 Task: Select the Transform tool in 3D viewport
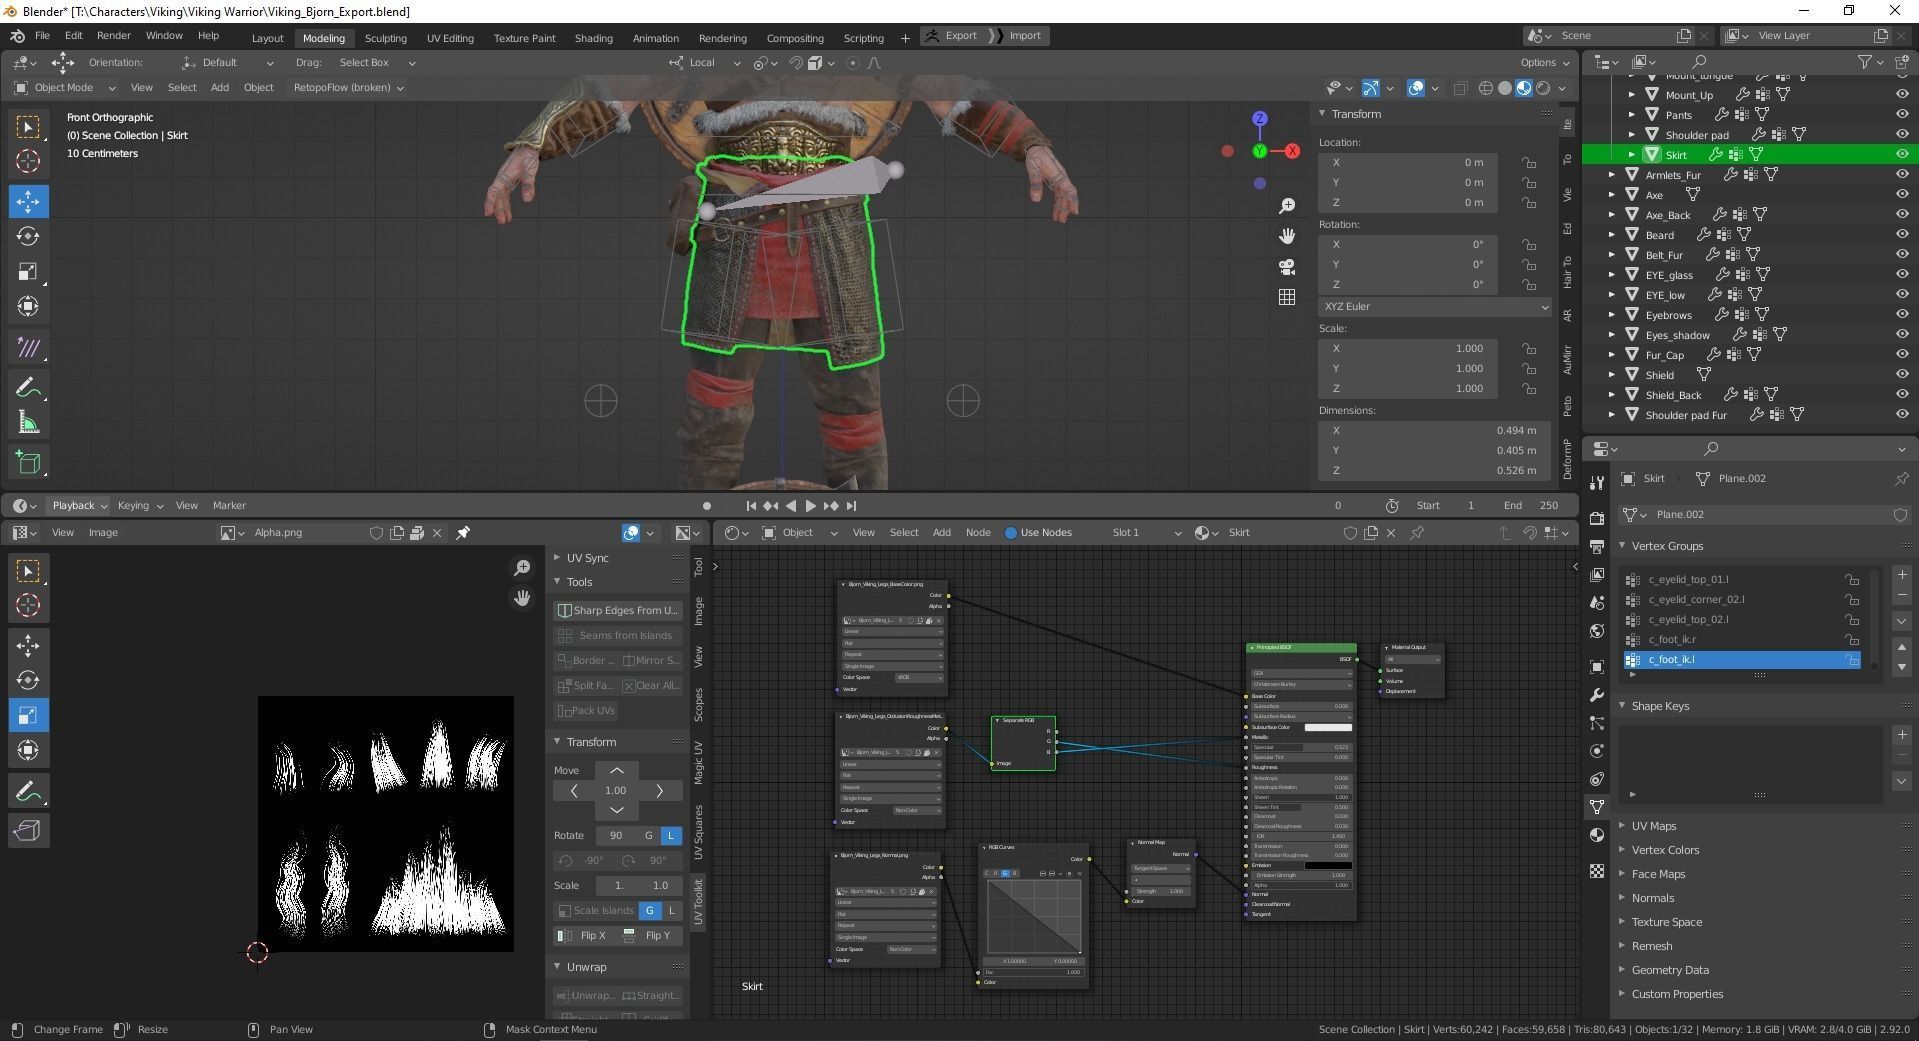pyautogui.click(x=28, y=307)
